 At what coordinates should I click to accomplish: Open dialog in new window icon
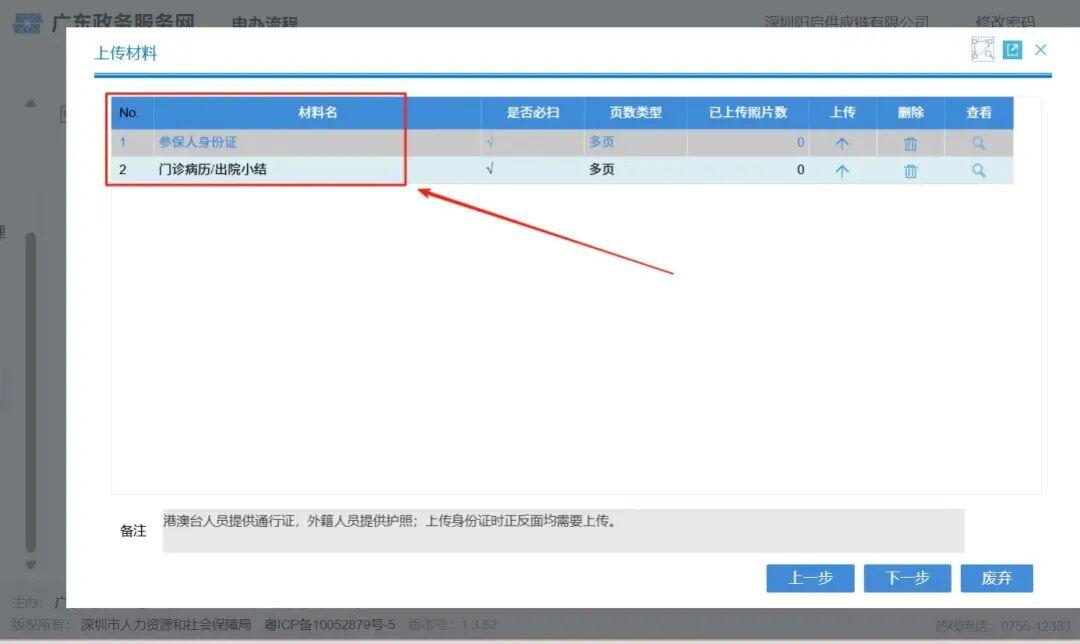[x=1012, y=49]
